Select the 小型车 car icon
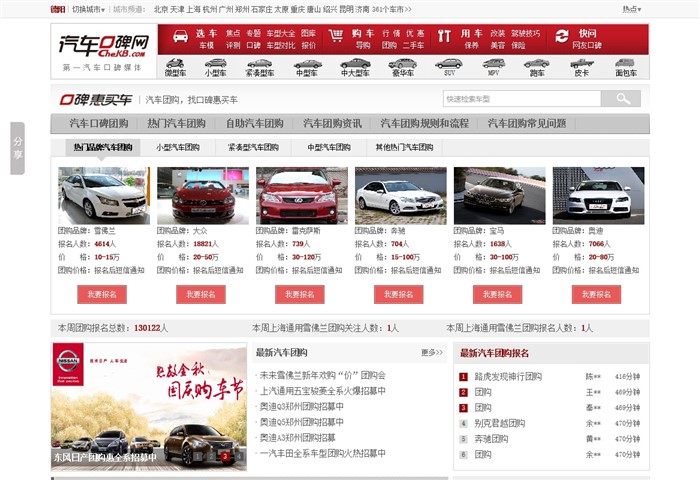This screenshot has width=700, height=480. 216,63
